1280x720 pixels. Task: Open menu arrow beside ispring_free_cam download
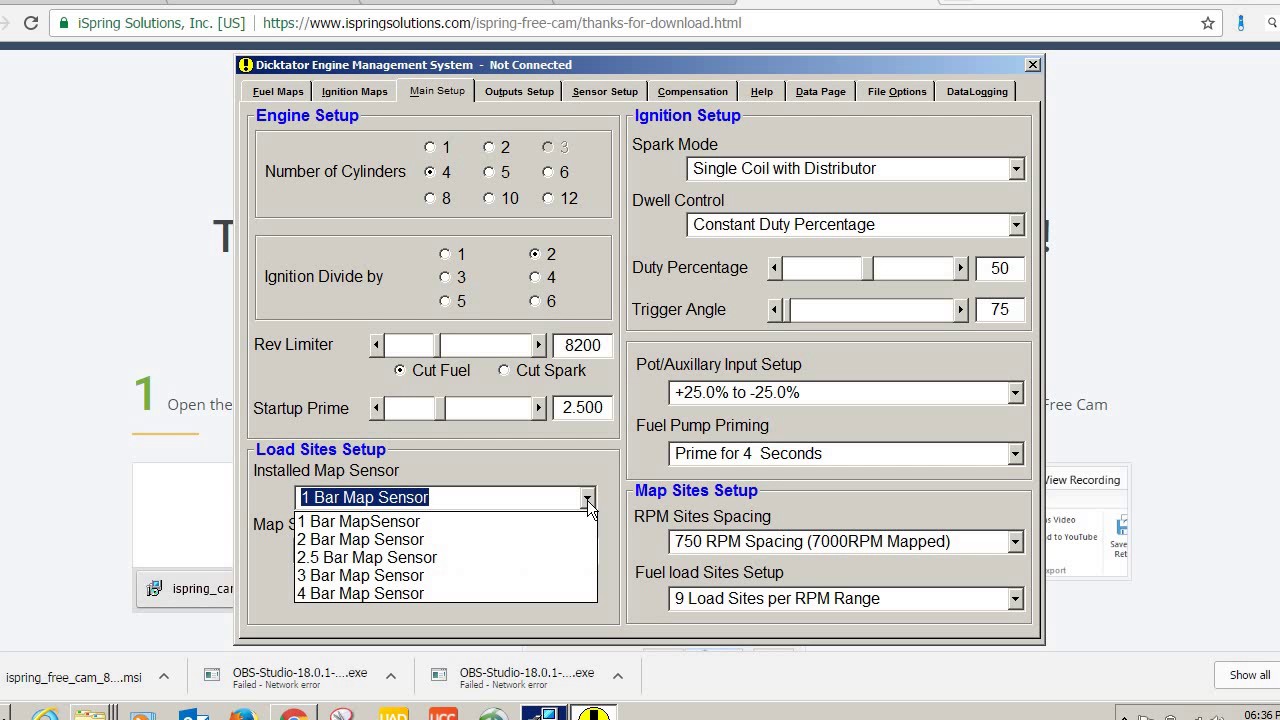pyautogui.click(x=164, y=677)
